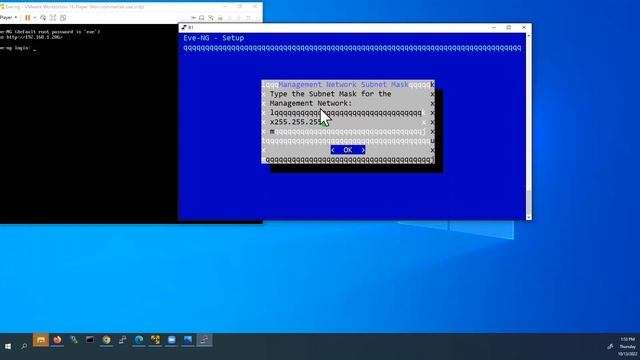The height and width of the screenshot is (360, 640).
Task: Open the first PuTTY icon in taskbar
Action: 122,340
